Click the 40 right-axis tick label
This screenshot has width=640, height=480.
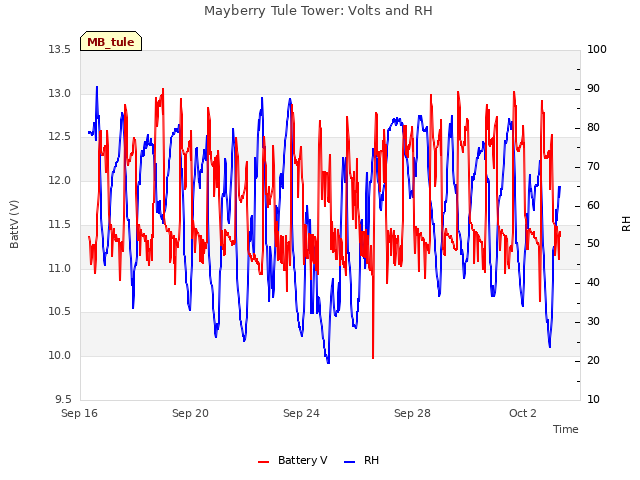593,282
